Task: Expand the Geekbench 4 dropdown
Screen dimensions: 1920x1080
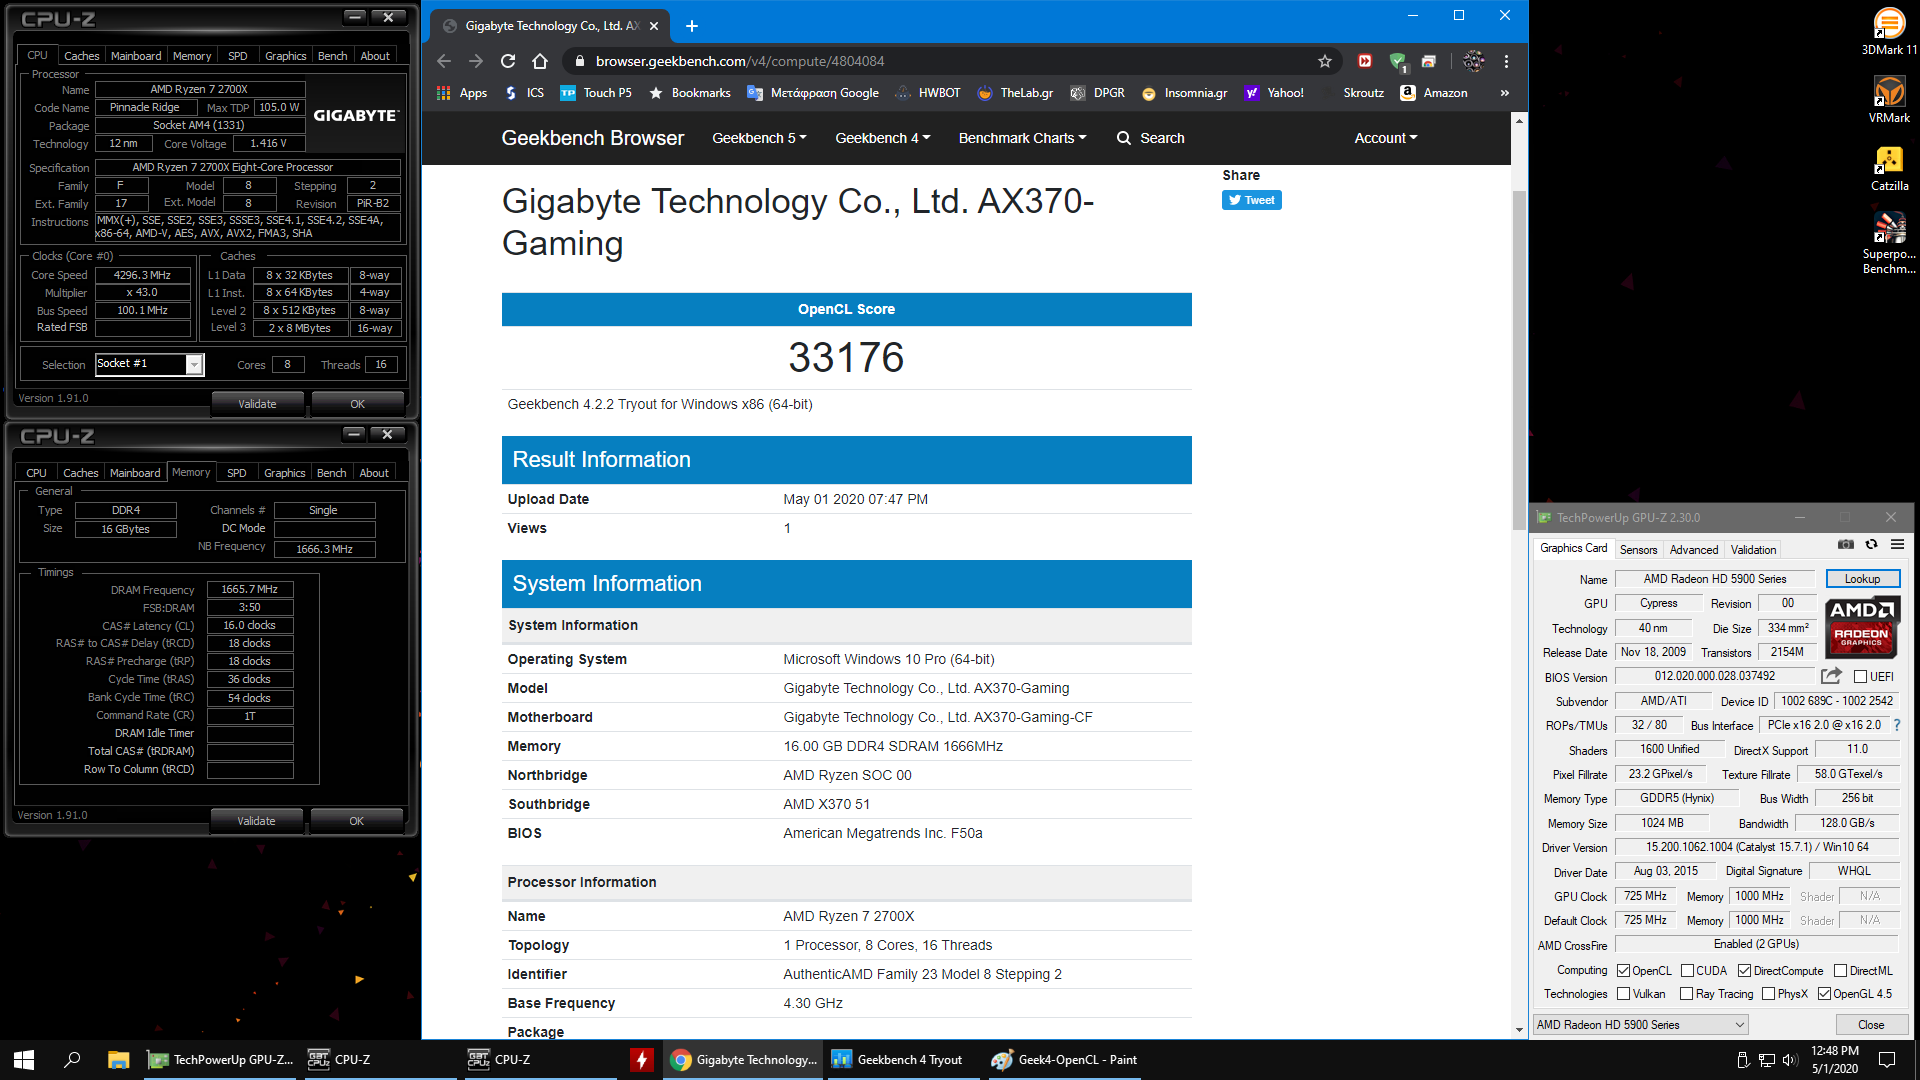Action: 883,138
